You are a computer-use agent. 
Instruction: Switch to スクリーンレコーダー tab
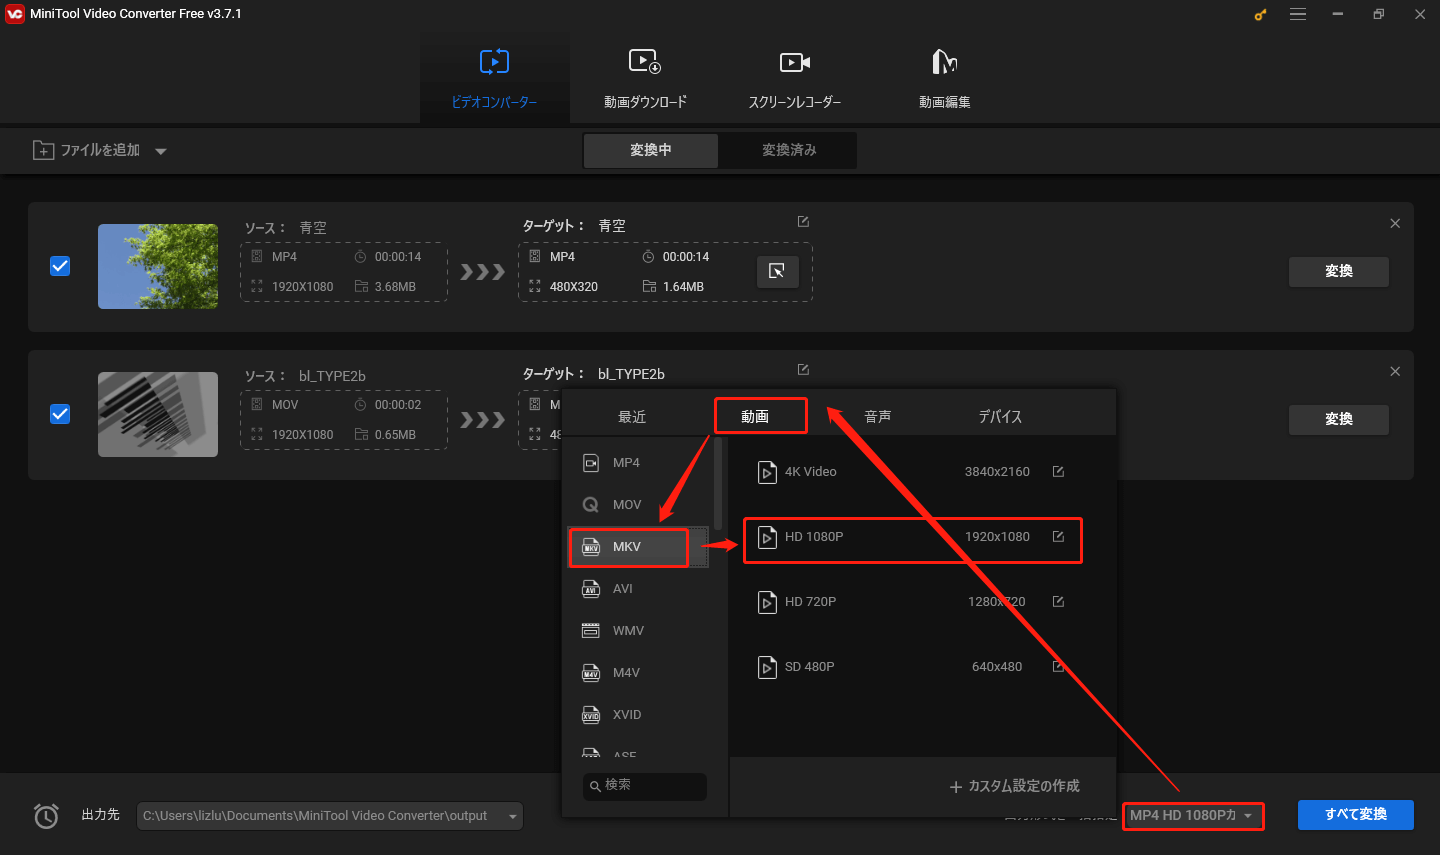coord(795,78)
